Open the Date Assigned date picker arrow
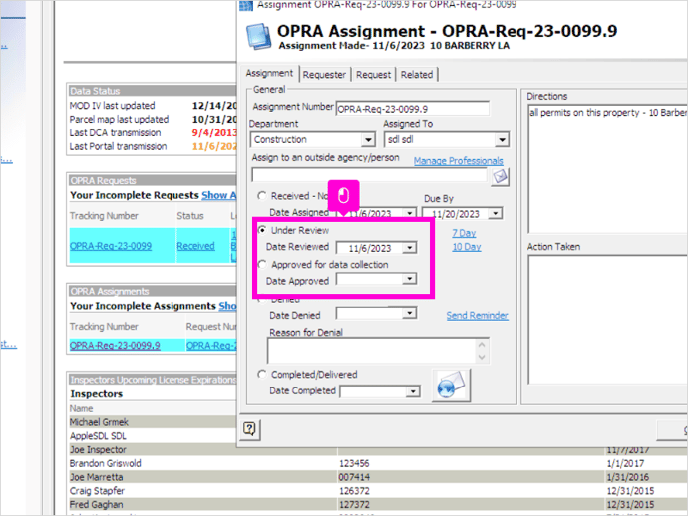 tap(409, 213)
